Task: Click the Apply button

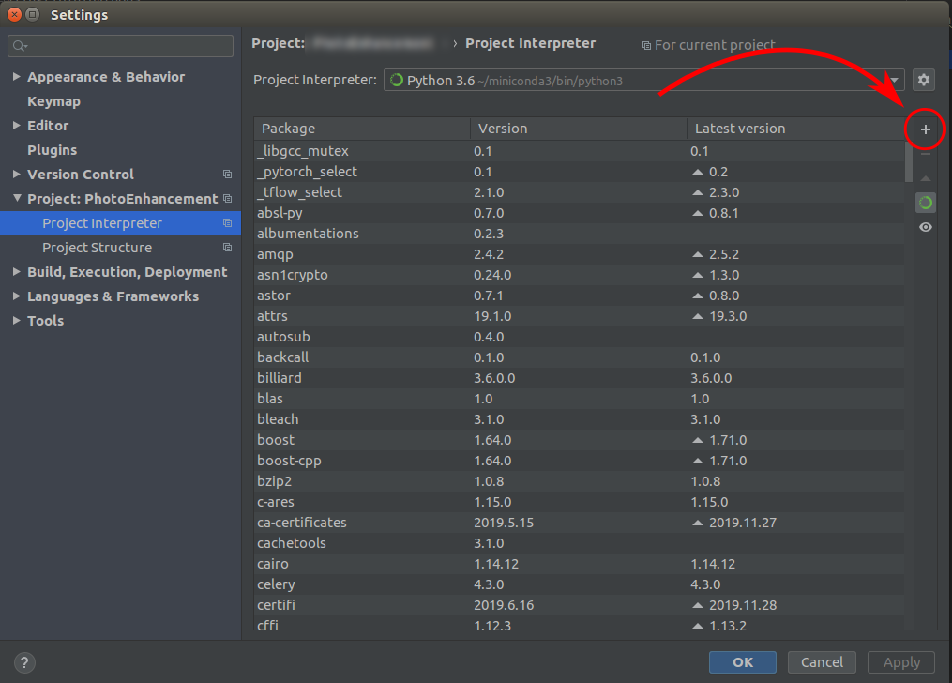Action: point(902,662)
